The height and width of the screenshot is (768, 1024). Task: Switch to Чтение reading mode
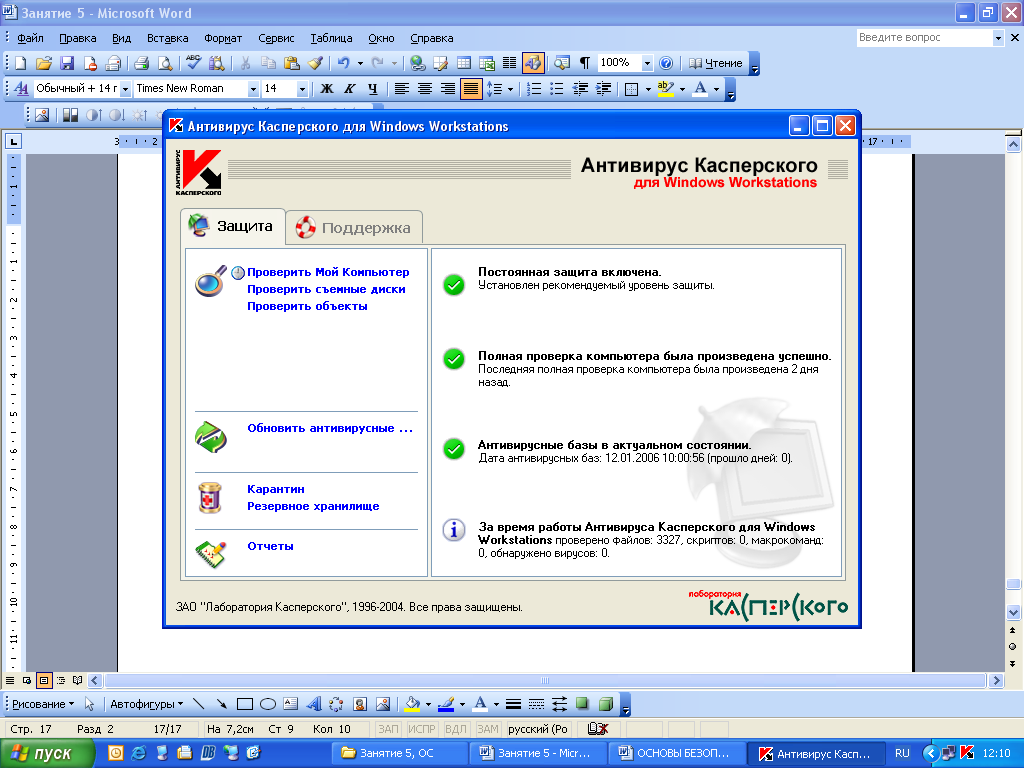(x=716, y=63)
